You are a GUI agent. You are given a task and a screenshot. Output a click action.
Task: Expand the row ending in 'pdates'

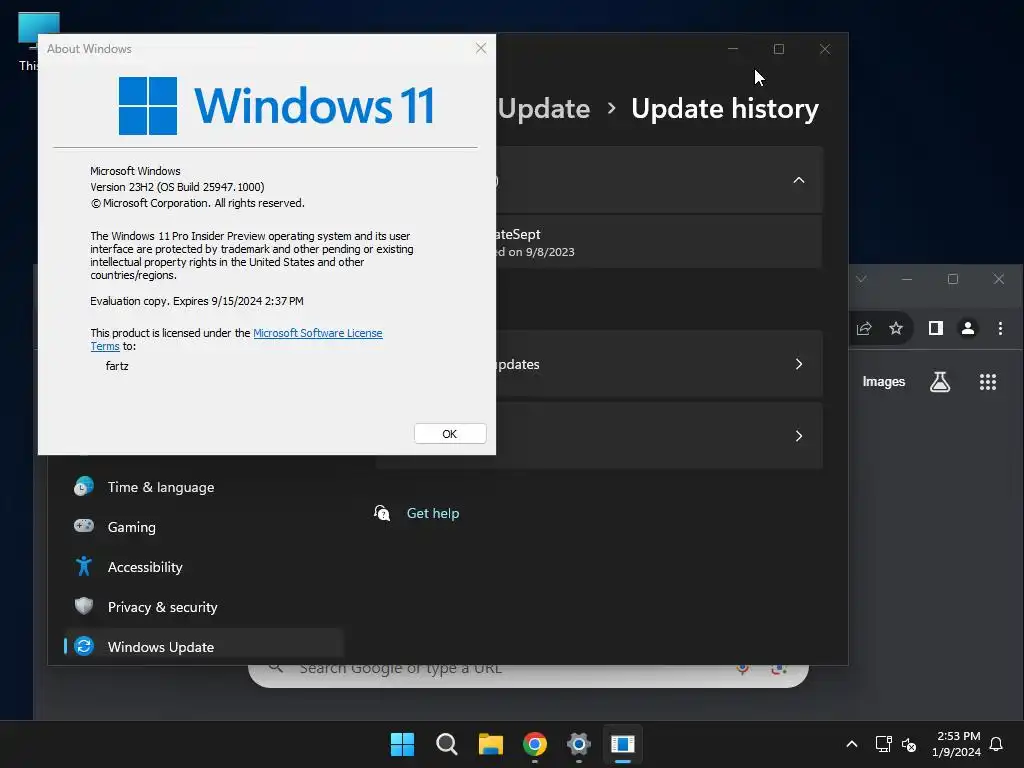pyautogui.click(x=658, y=364)
